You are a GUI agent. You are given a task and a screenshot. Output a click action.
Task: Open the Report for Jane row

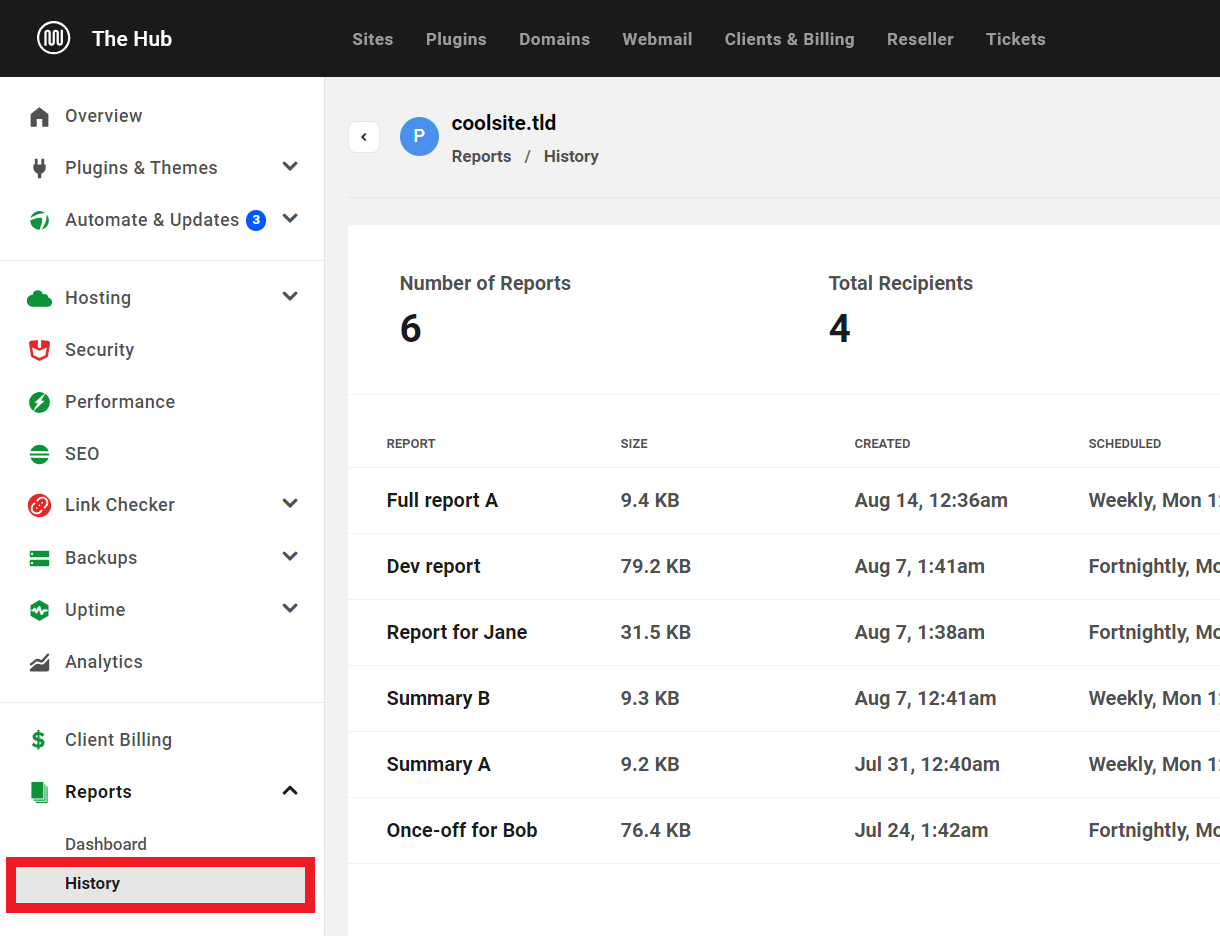click(x=784, y=632)
